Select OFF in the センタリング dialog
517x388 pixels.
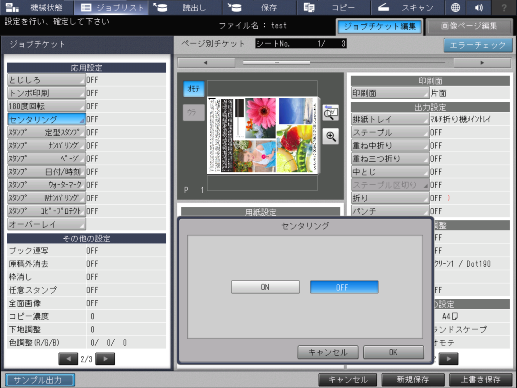(344, 287)
